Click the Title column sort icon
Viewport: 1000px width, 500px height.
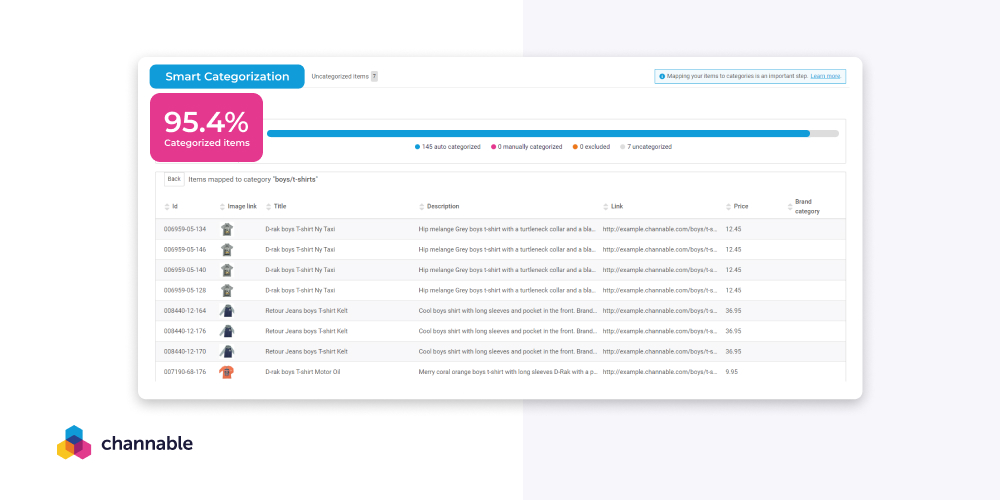[x=268, y=207]
